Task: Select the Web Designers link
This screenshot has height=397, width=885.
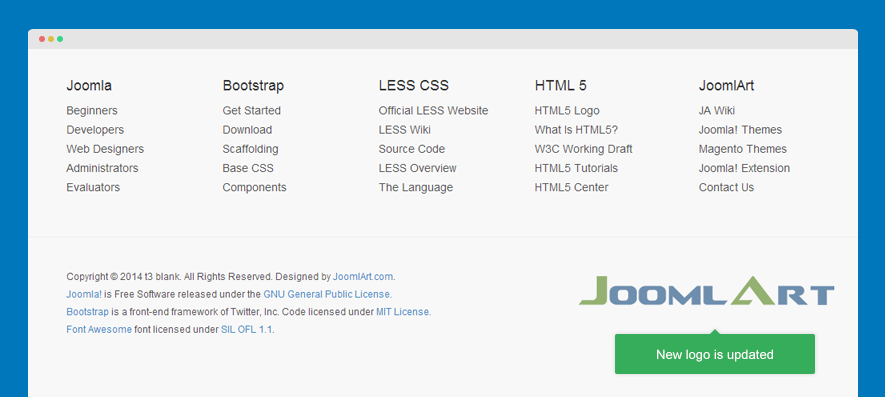Action: 105,149
